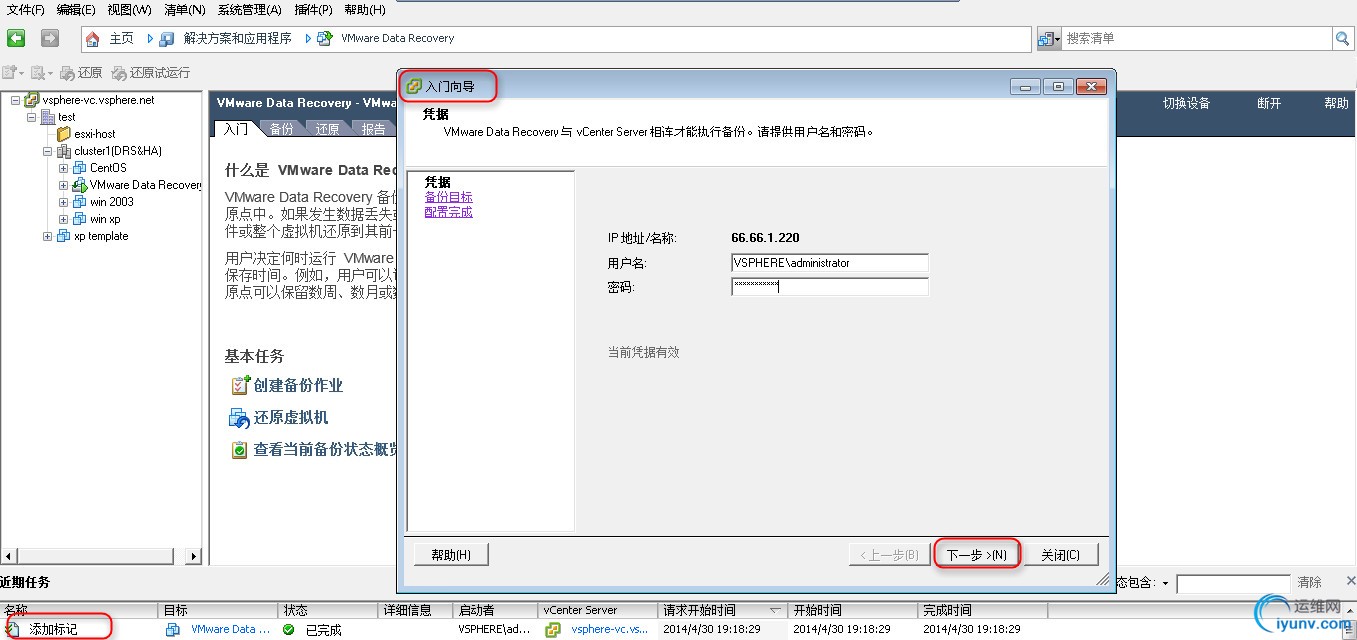Switch to the 备份 tab

[x=282, y=129]
